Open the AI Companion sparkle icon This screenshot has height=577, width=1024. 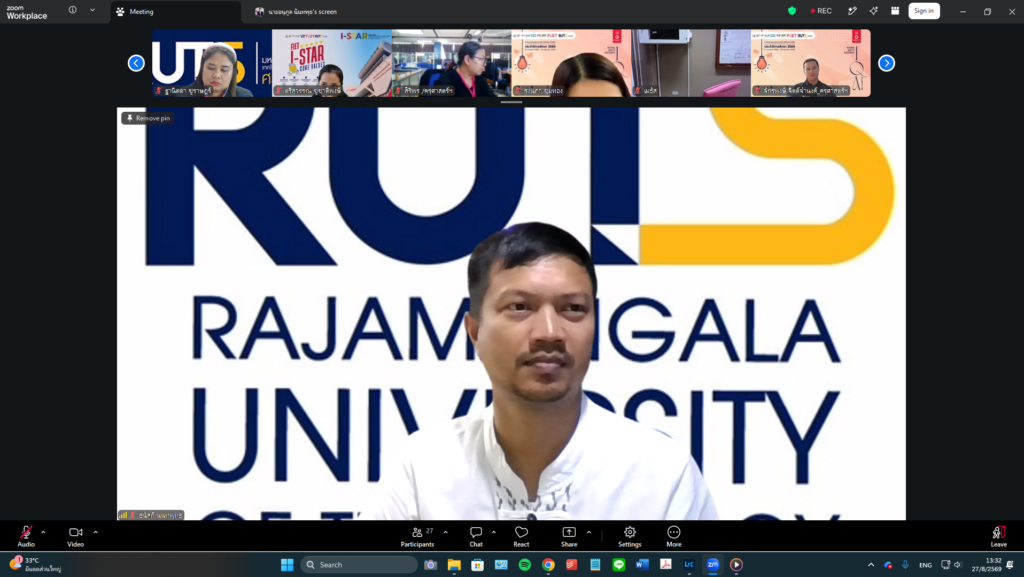(874, 10)
